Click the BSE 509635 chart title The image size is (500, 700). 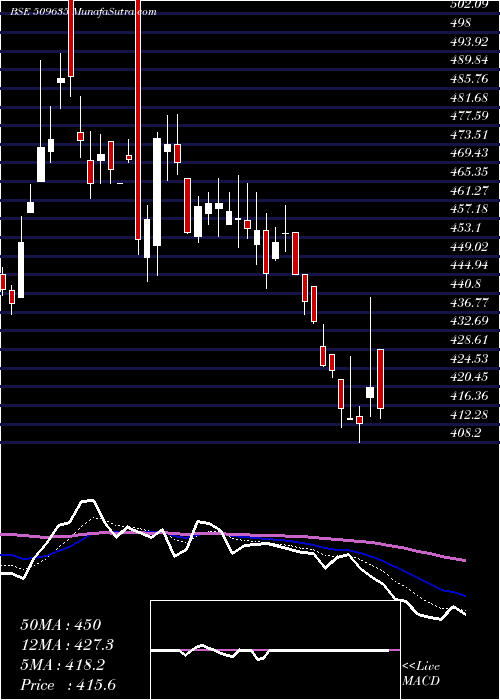coord(83,12)
